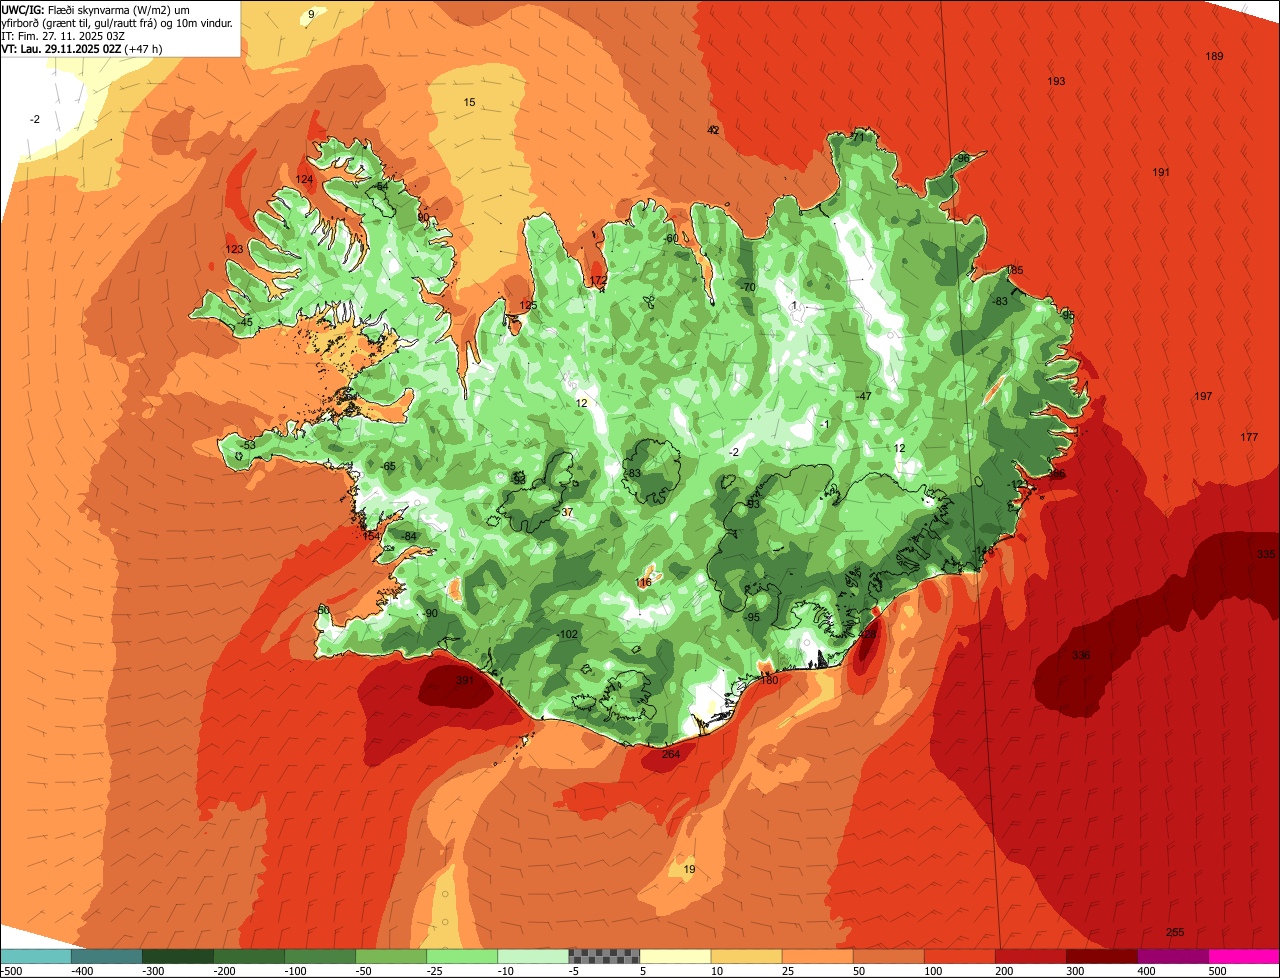Click the 264 value on the south coast

[x=671, y=754]
